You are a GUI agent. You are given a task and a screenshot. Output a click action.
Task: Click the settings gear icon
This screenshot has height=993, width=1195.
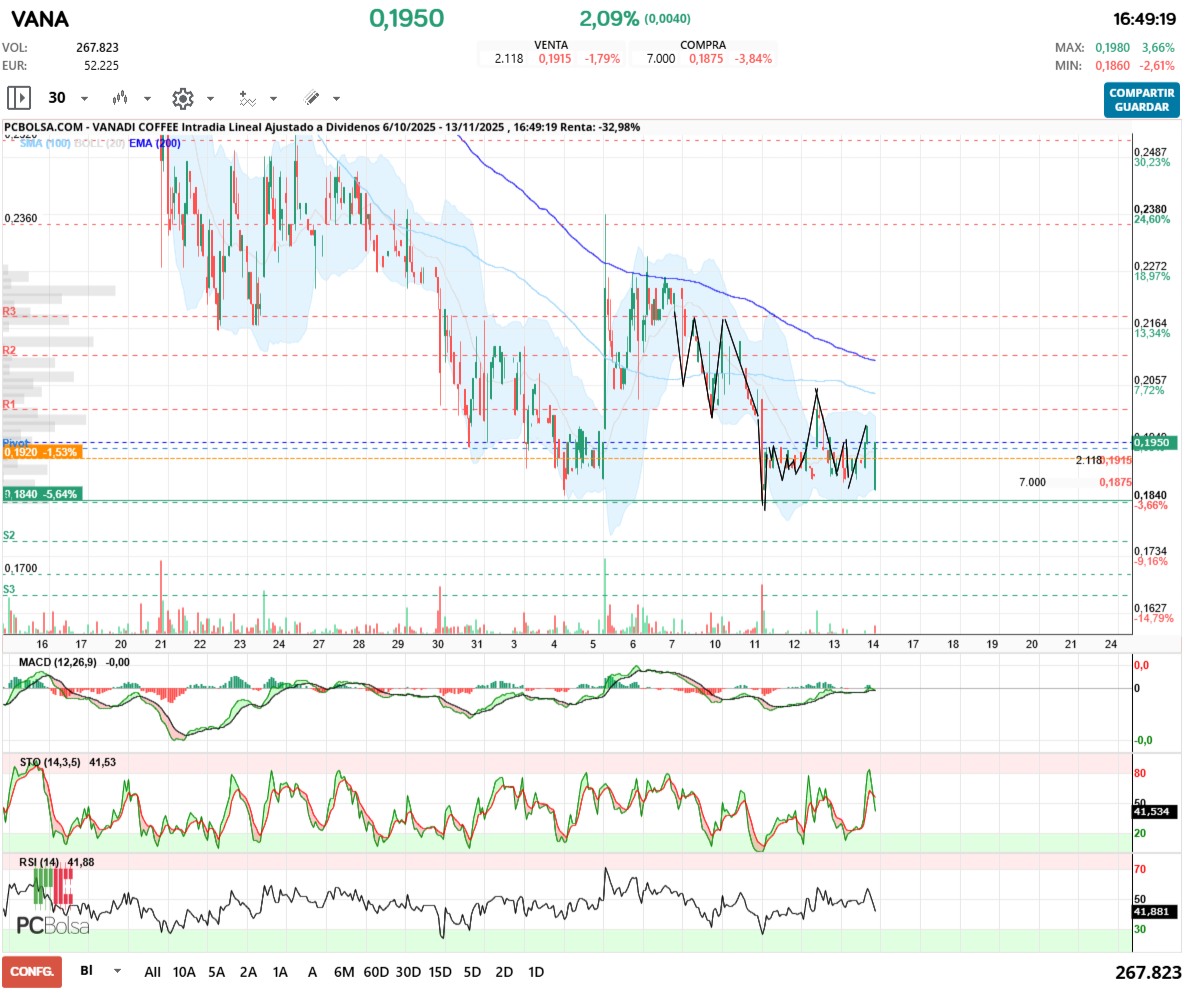182,98
